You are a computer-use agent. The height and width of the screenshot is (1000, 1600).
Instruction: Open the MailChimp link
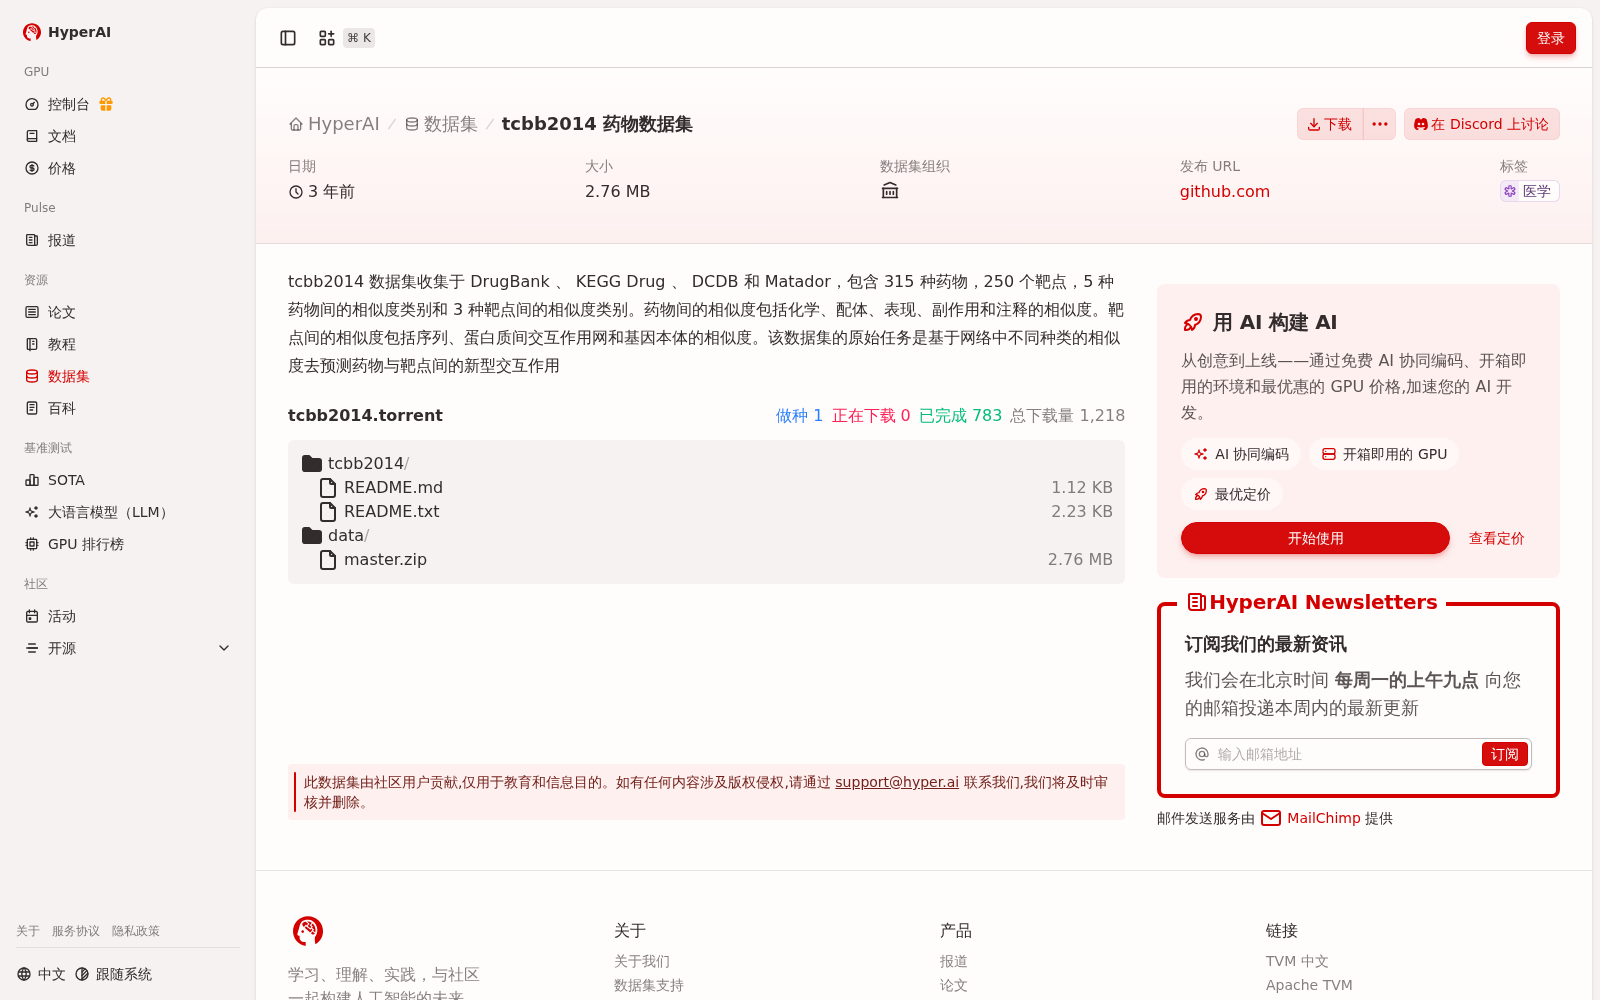[1323, 818]
